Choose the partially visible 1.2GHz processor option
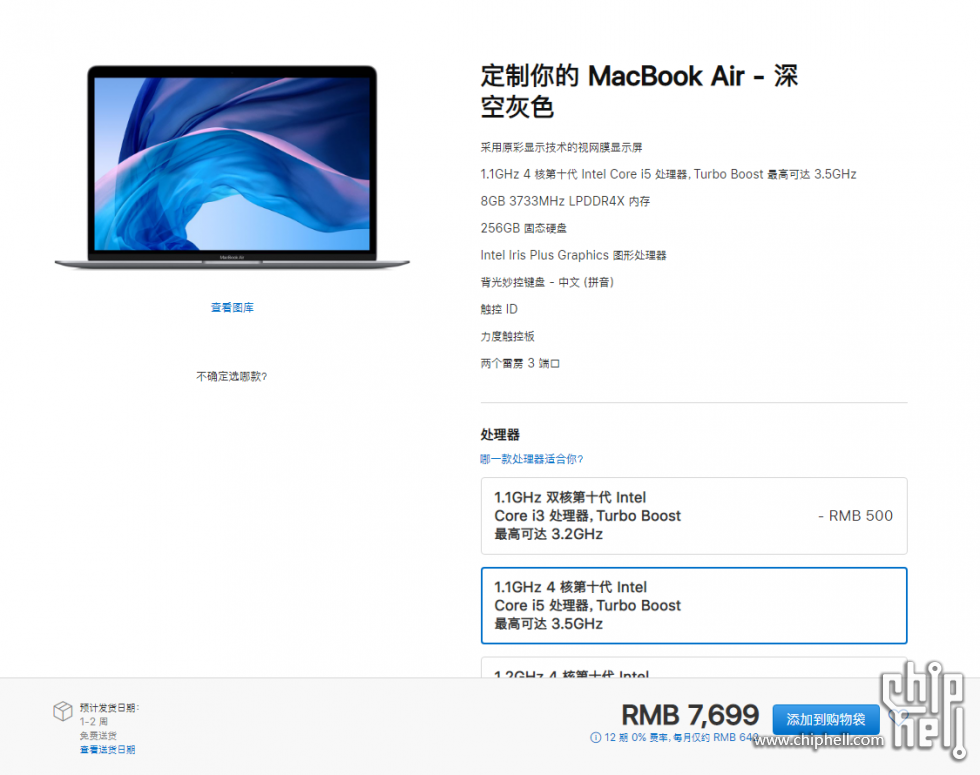The width and height of the screenshot is (980, 775). click(x=694, y=668)
